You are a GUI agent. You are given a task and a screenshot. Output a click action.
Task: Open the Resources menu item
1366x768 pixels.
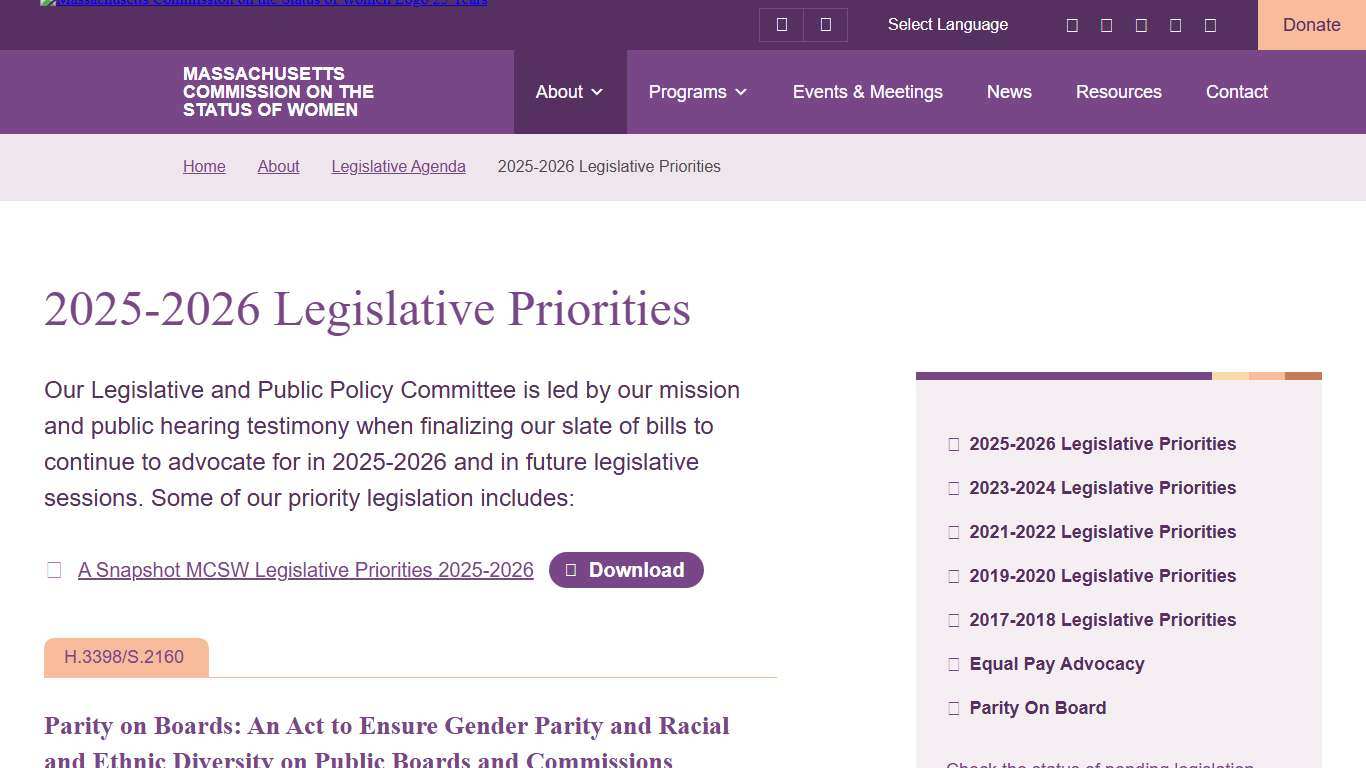[x=1118, y=92]
